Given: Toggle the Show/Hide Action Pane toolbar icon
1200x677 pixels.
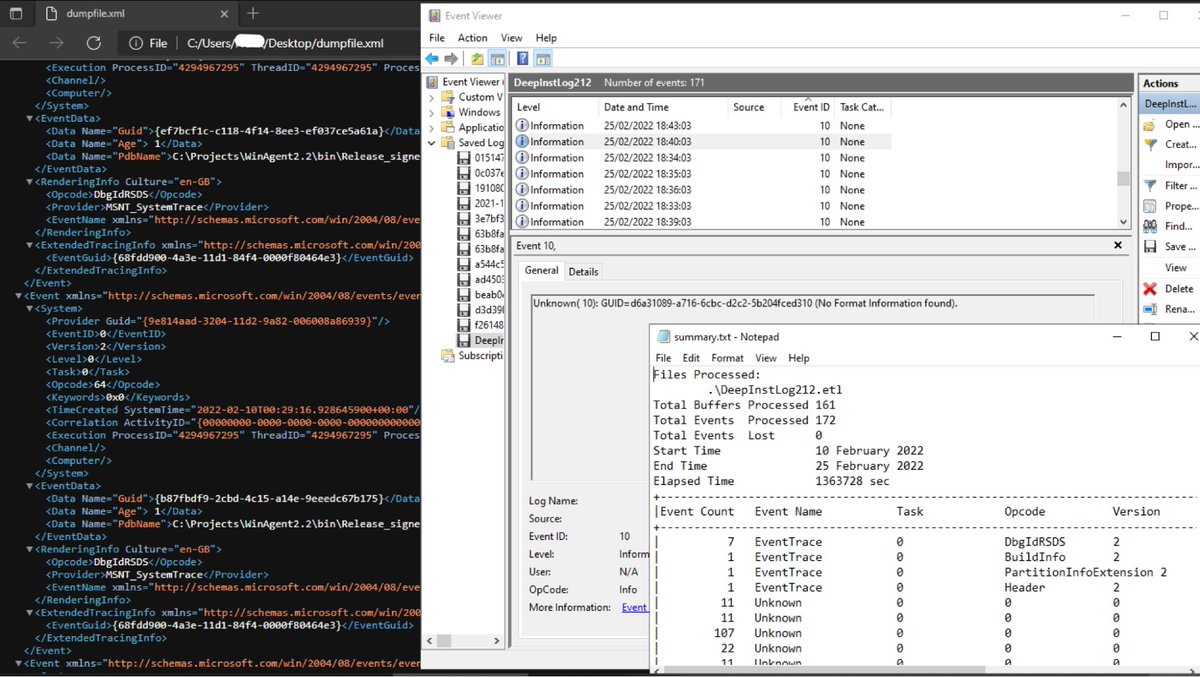Looking at the screenshot, I should [543, 59].
